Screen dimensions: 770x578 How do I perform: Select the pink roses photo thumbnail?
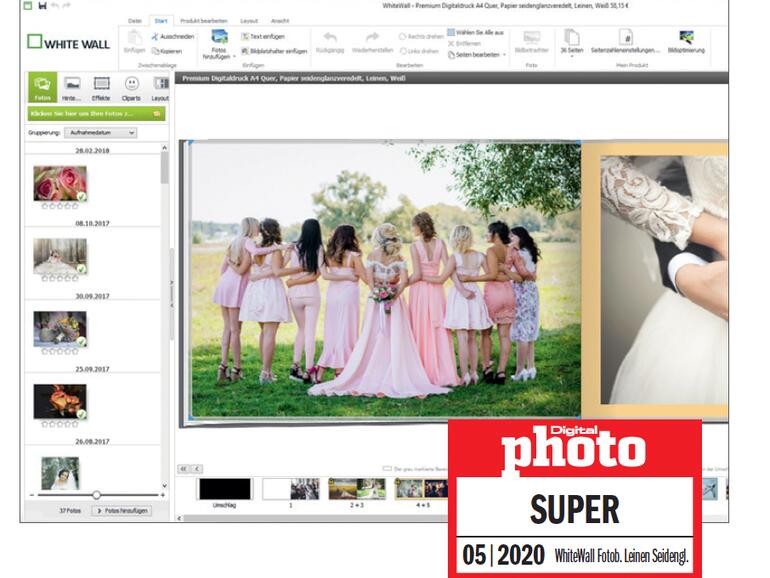tap(60, 183)
